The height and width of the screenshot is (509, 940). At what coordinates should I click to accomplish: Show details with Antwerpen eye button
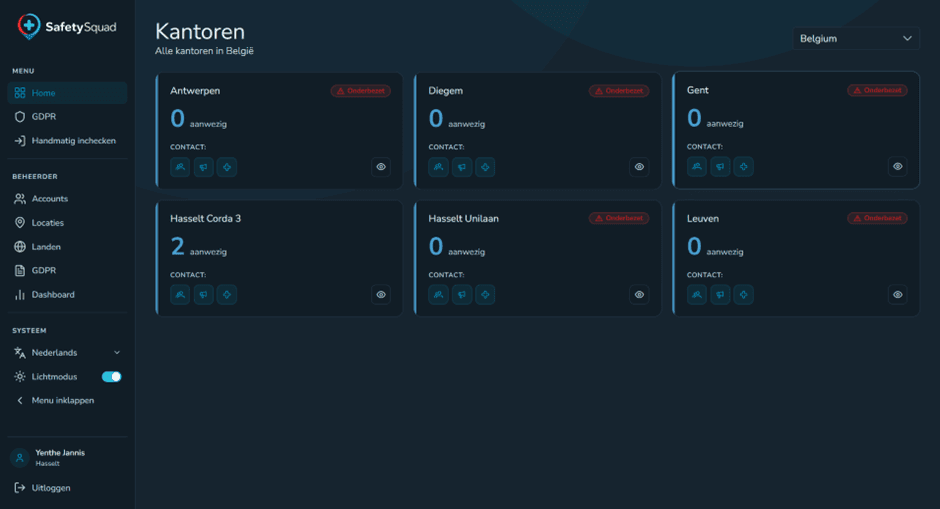[x=381, y=167]
